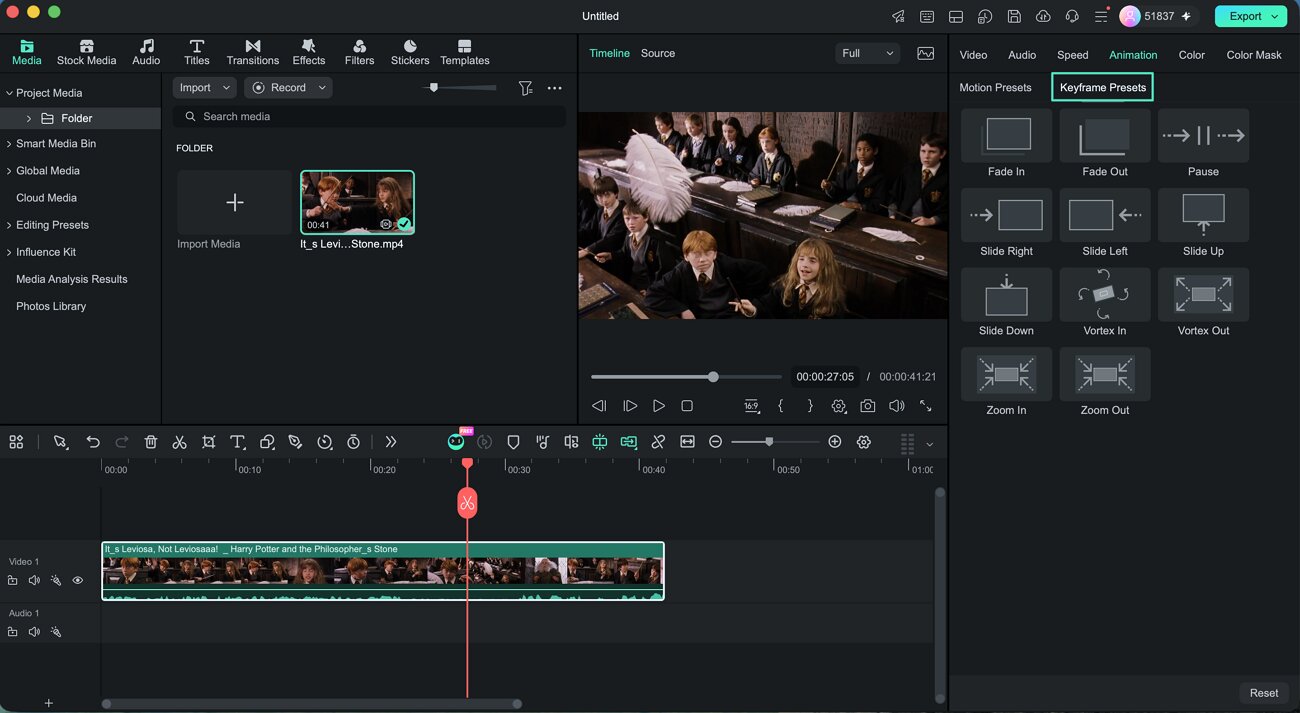This screenshot has width=1300, height=713.
Task: Lock the Video 1 track
Action: pos(12,580)
